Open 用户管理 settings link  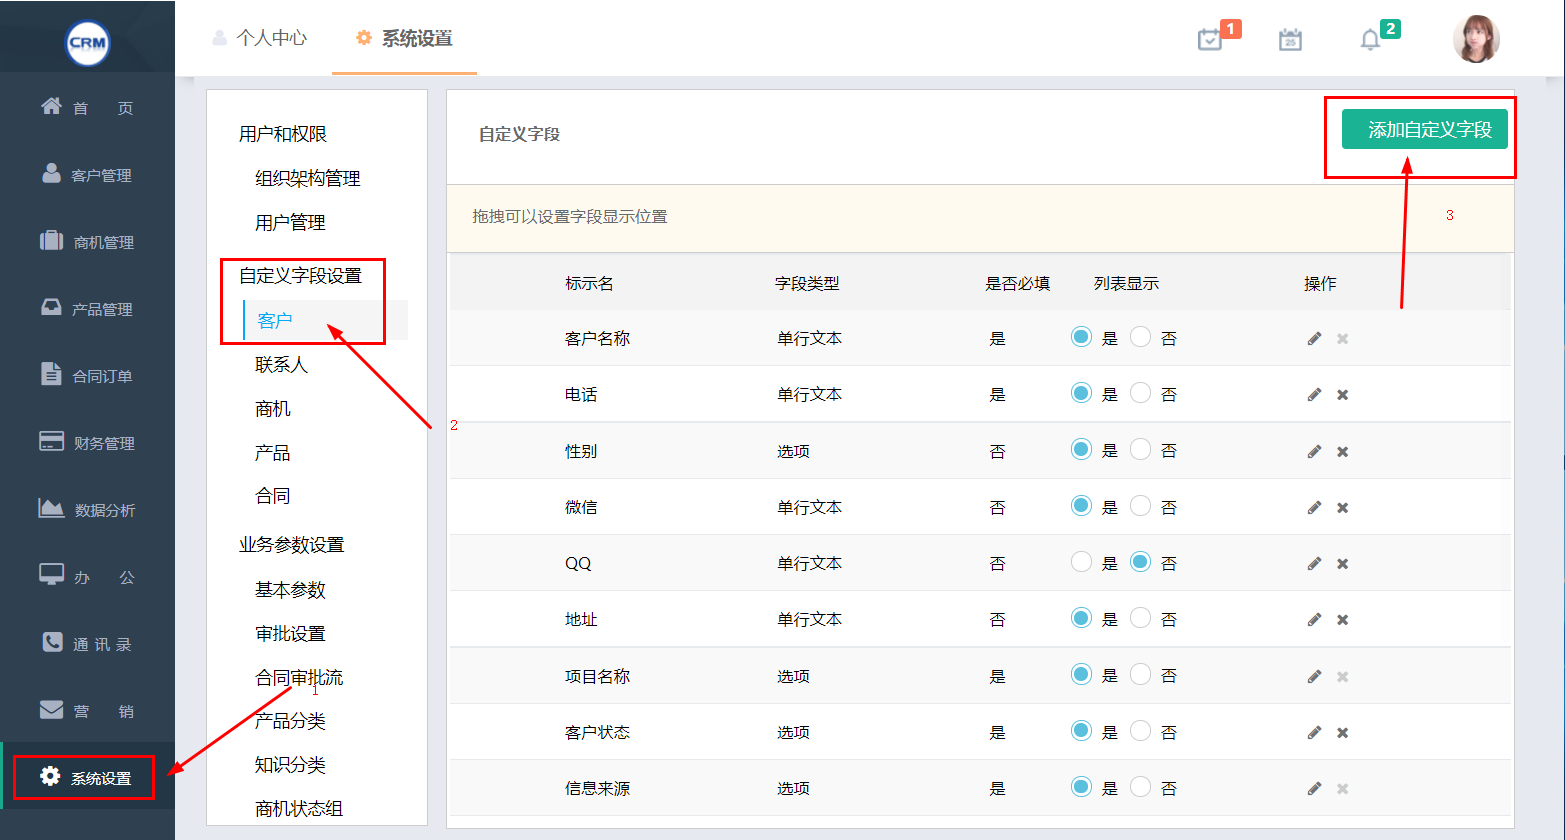[x=291, y=223]
